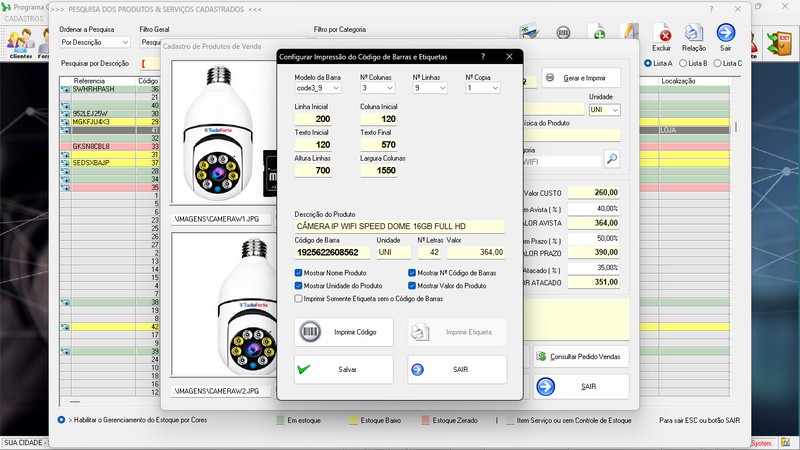Image resolution: width=800 pixels, height=450 pixels.
Task: Toggle Mostrar Valor do Produto checkbox
Action: pyautogui.click(x=413, y=285)
